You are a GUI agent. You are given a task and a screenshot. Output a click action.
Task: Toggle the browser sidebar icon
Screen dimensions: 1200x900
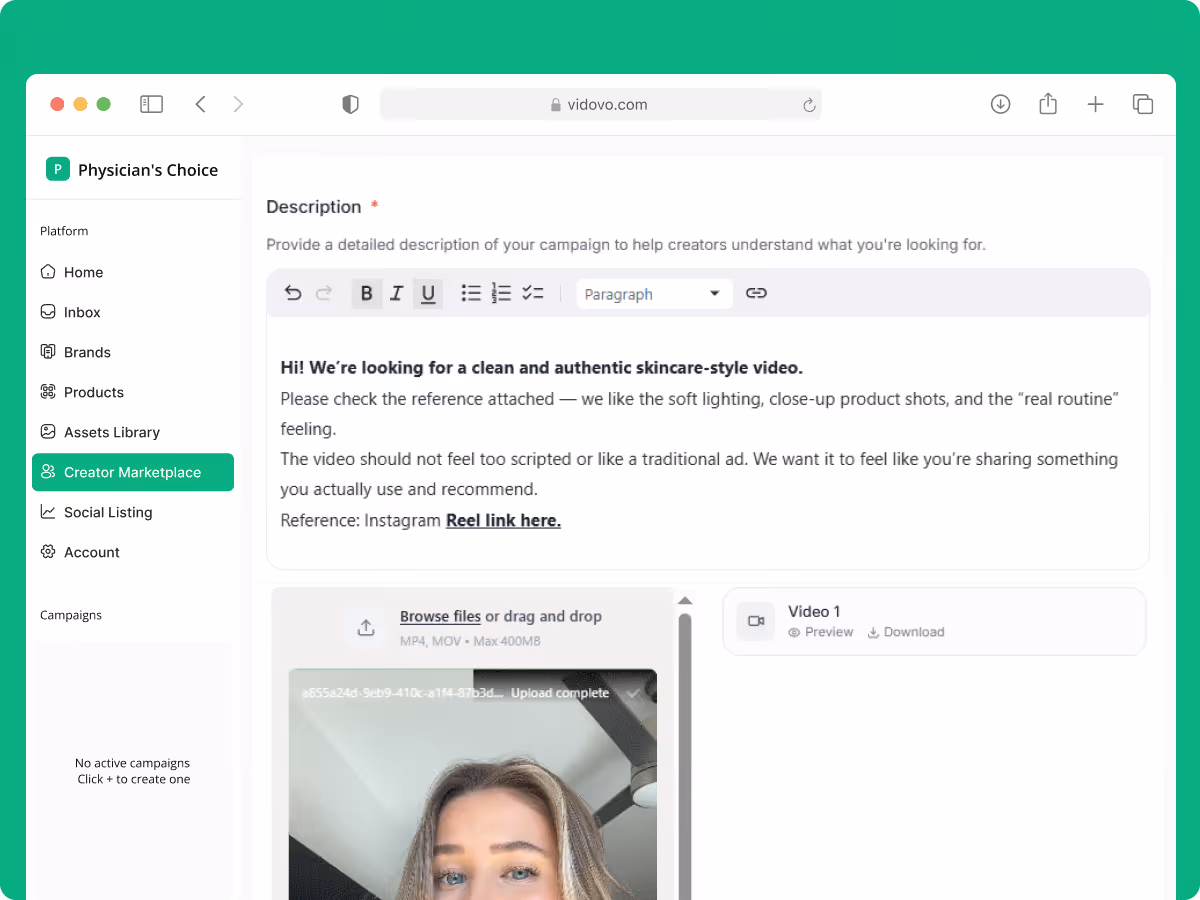click(151, 104)
